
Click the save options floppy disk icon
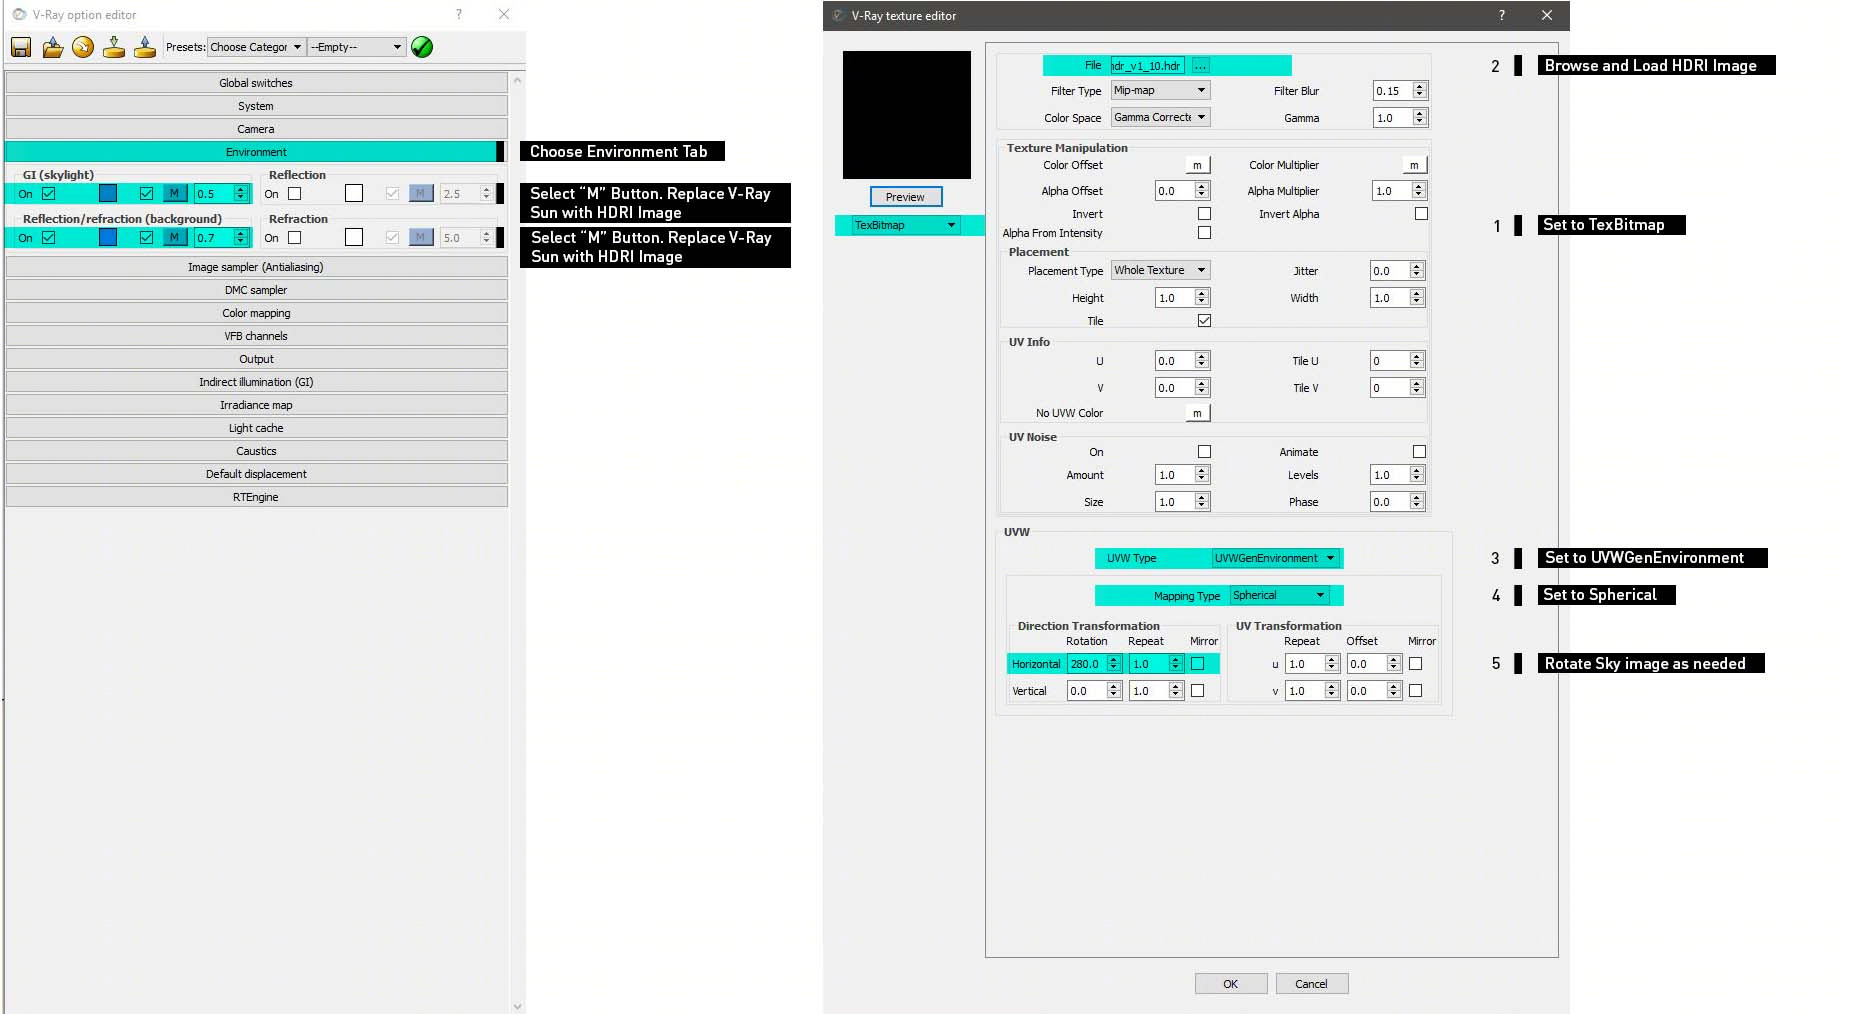coord(21,47)
